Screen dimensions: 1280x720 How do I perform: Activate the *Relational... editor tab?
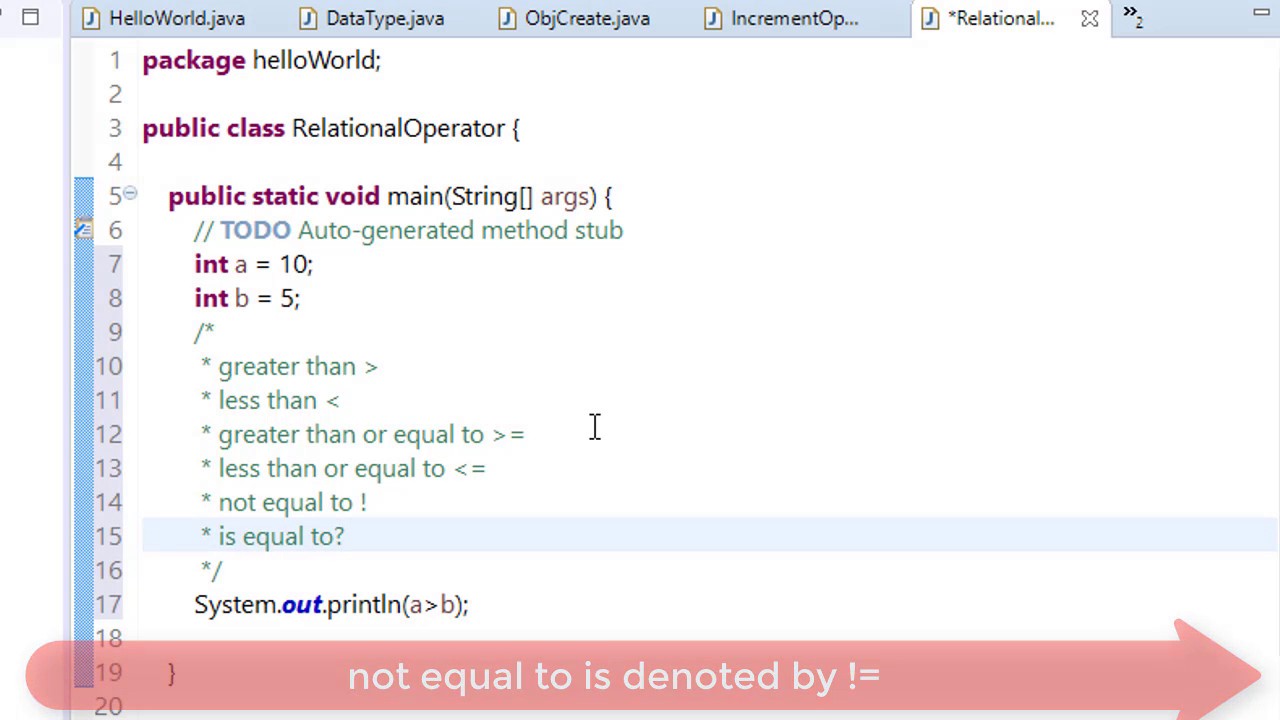(x=990, y=18)
